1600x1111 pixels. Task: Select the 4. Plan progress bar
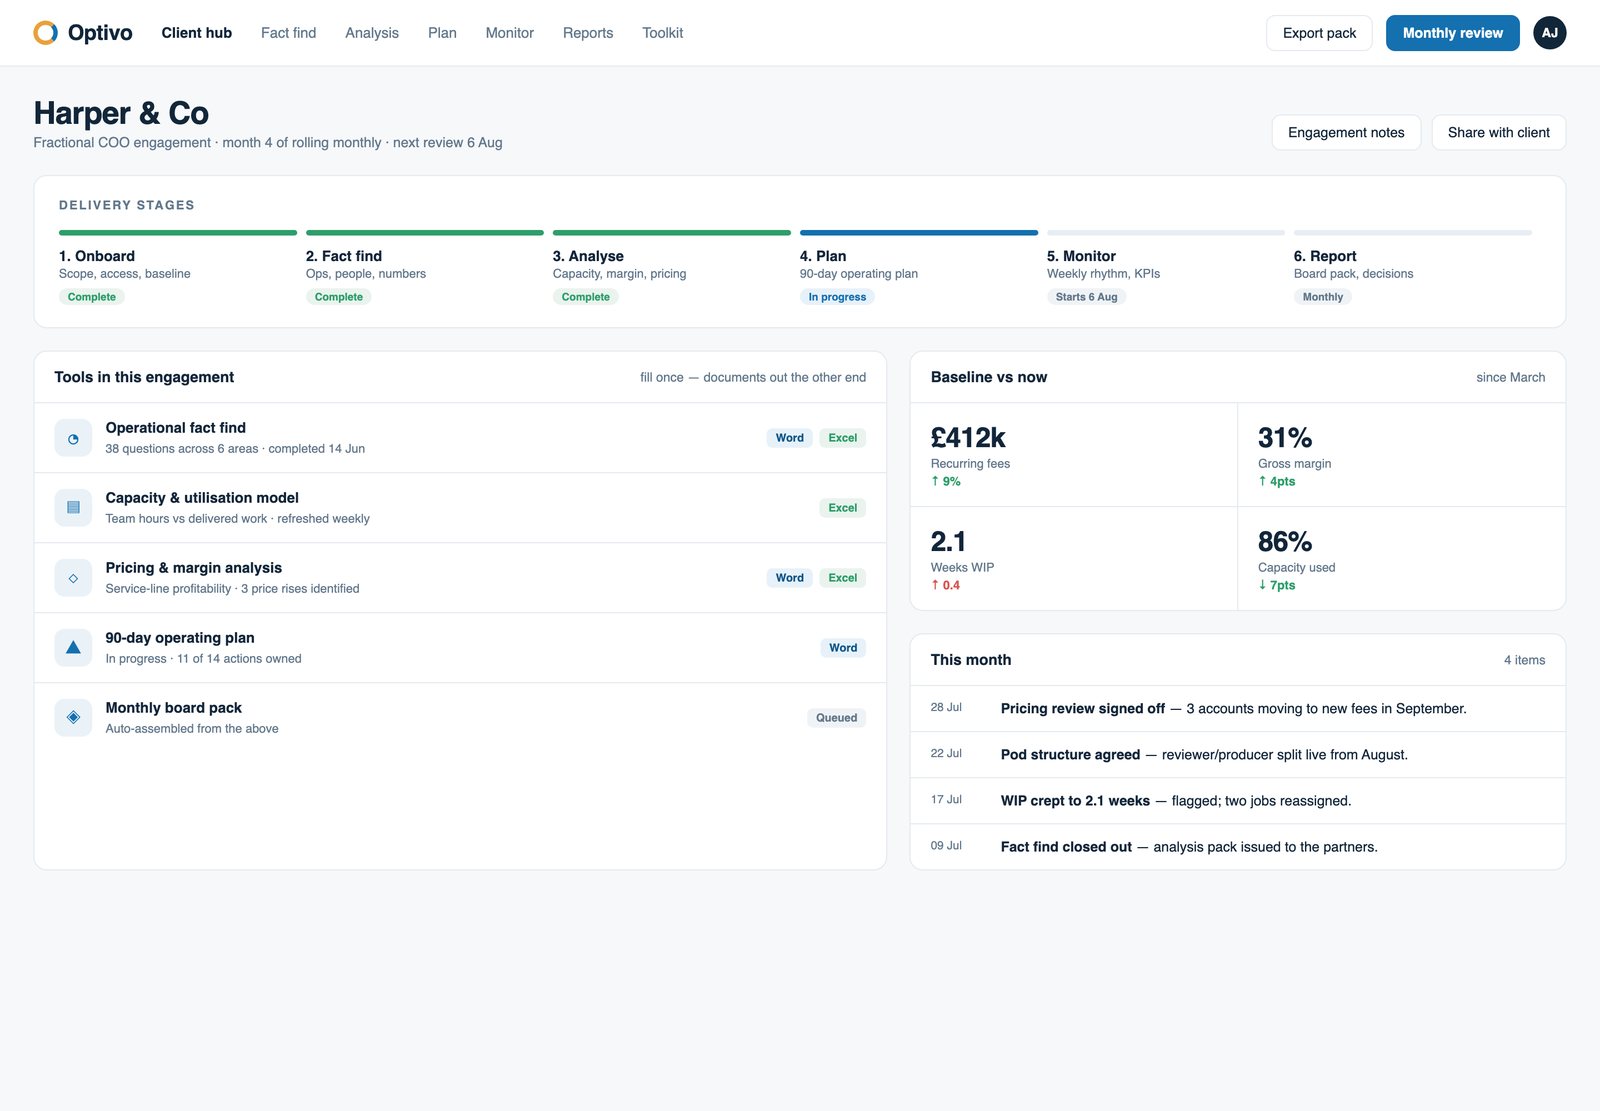coord(919,233)
